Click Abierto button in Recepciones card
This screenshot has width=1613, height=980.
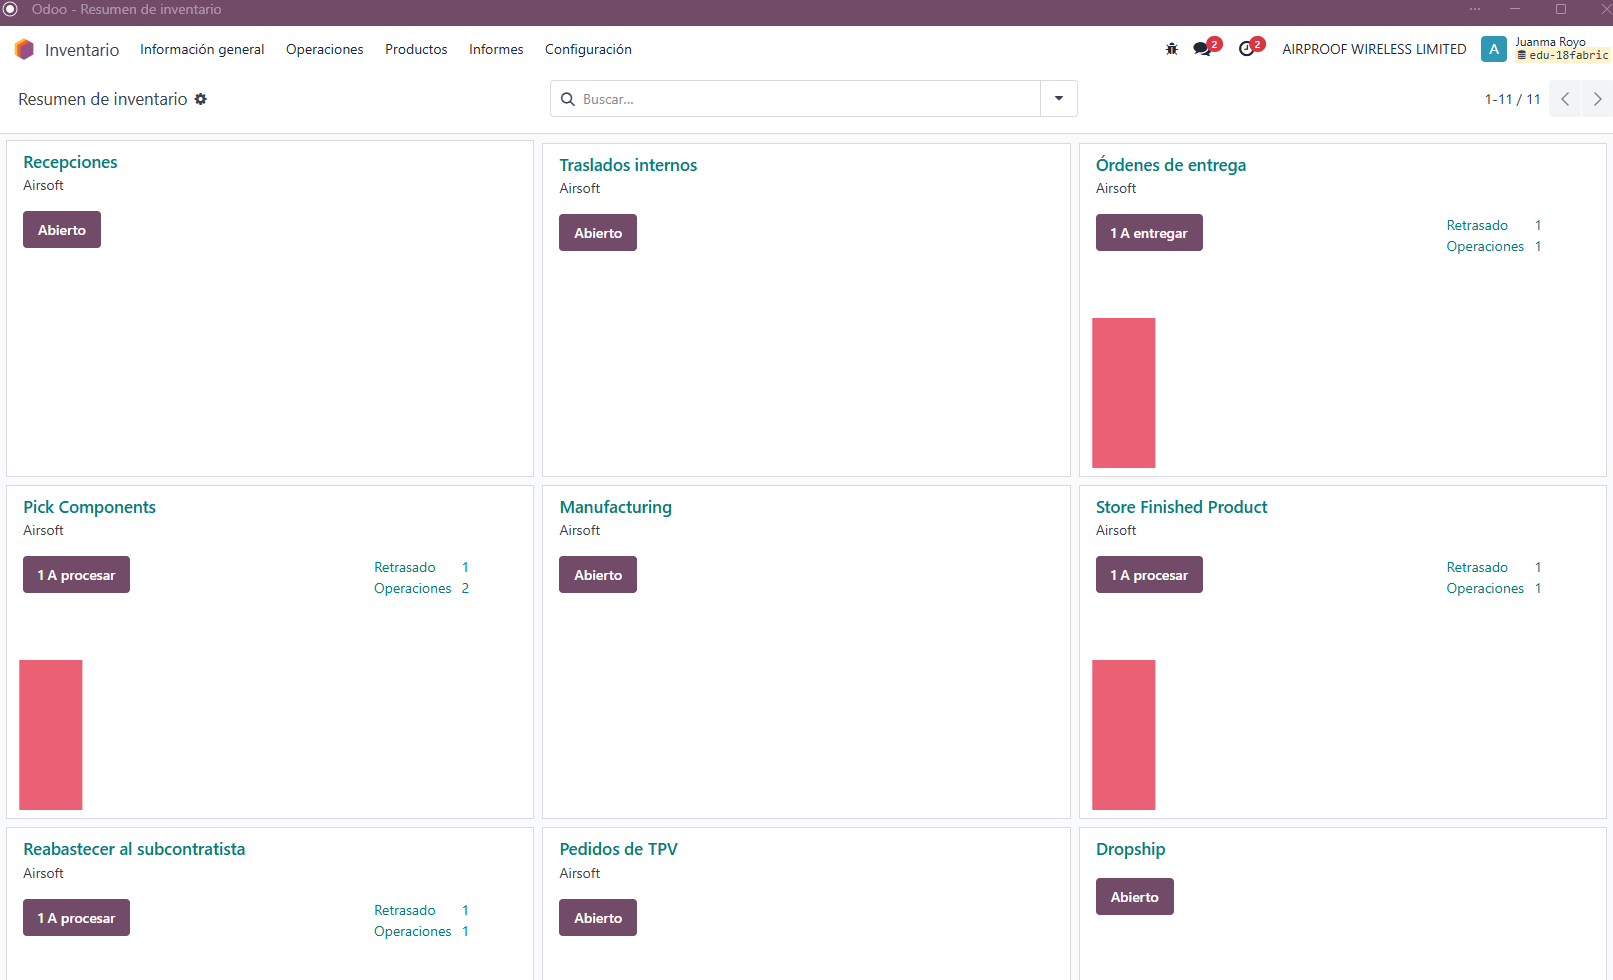[x=62, y=230]
